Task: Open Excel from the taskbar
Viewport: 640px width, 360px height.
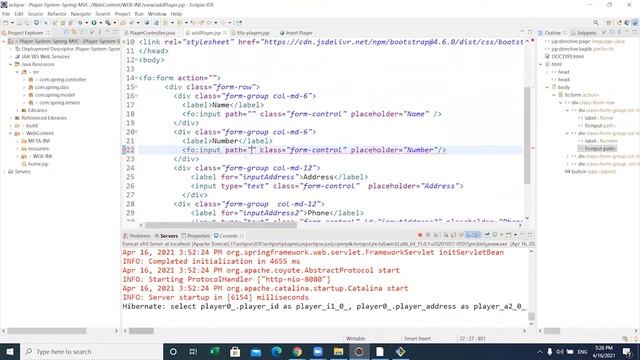Action: point(214,351)
